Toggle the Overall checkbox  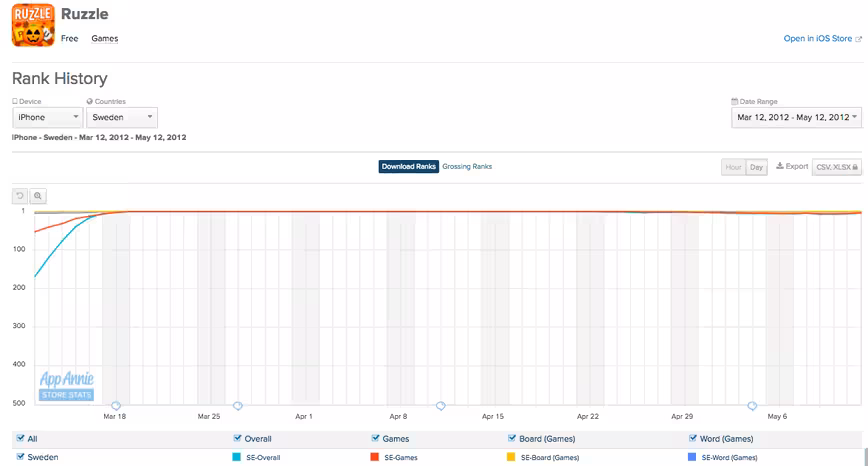click(x=237, y=438)
